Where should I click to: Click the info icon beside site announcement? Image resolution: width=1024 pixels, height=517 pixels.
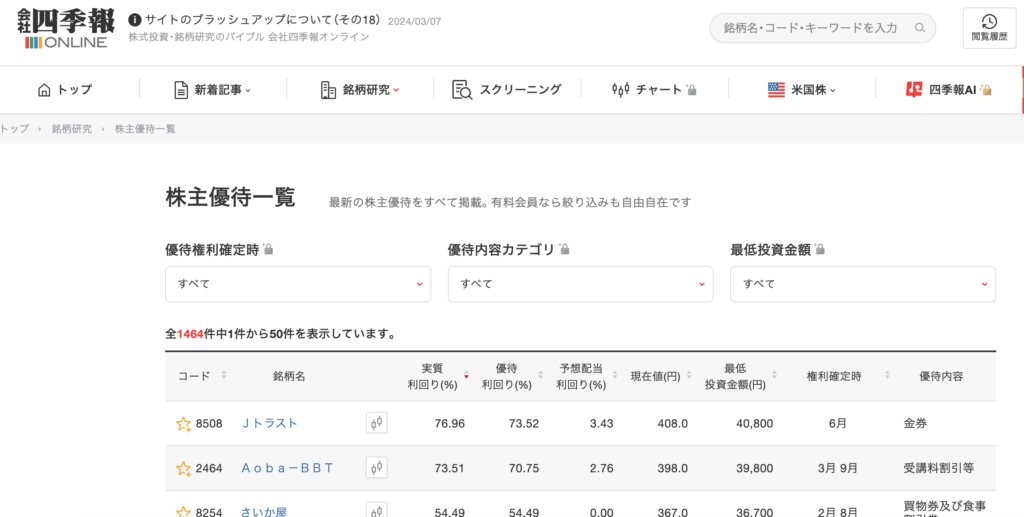point(135,20)
